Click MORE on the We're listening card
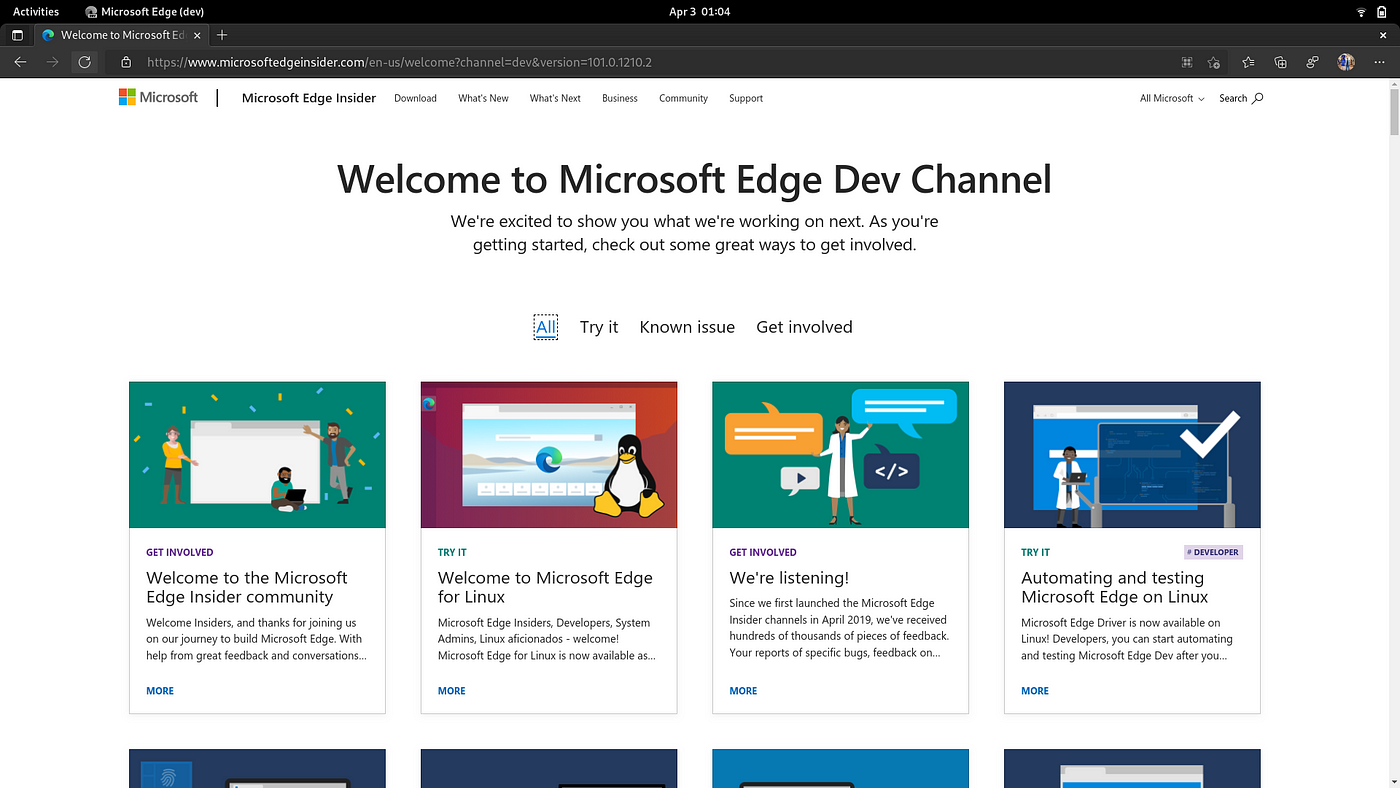The height and width of the screenshot is (788, 1400). [x=743, y=691]
